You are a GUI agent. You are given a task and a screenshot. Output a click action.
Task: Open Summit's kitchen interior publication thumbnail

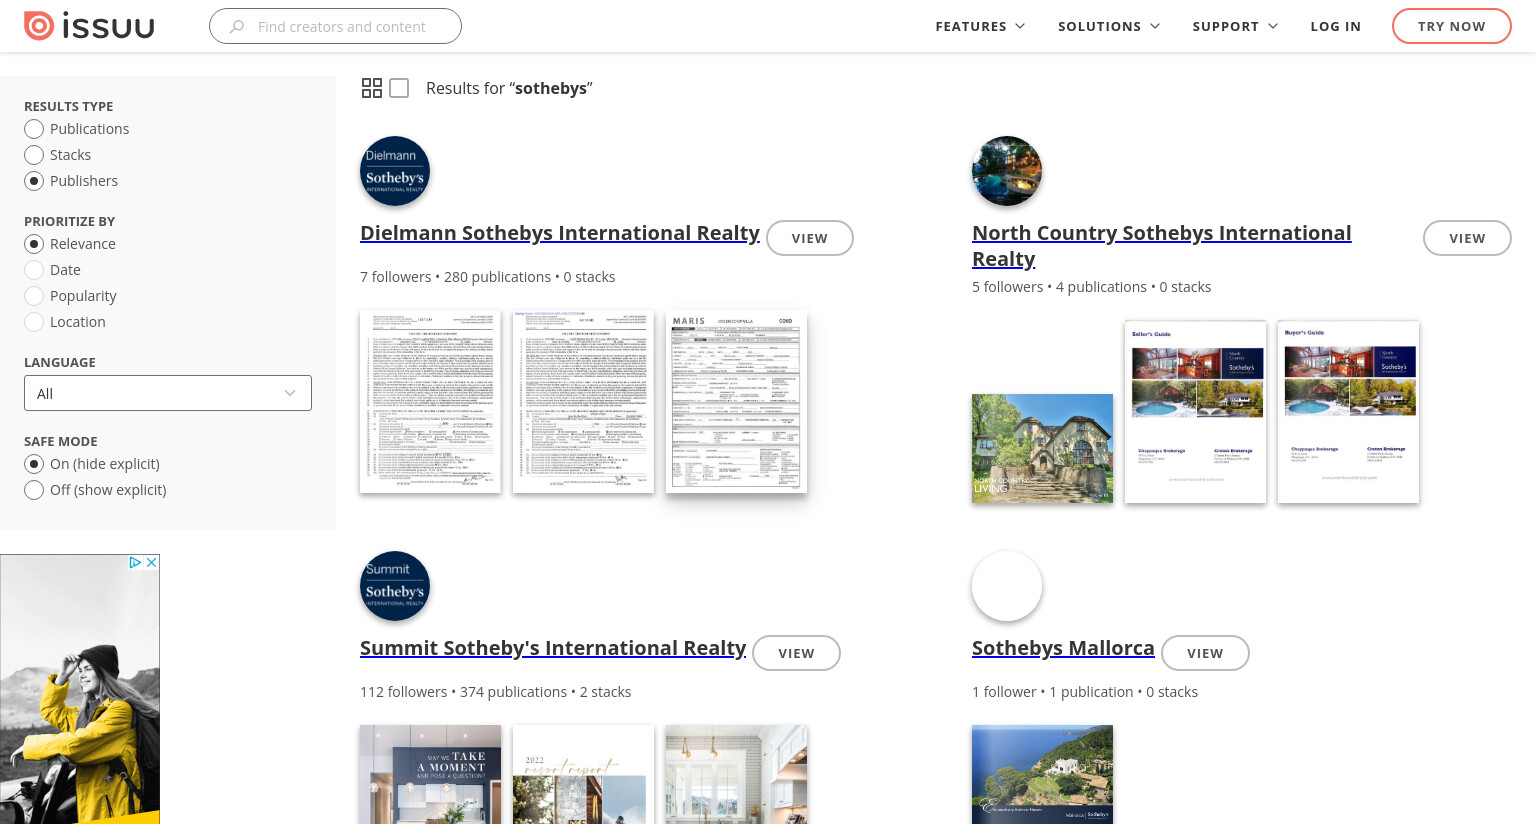click(x=736, y=774)
